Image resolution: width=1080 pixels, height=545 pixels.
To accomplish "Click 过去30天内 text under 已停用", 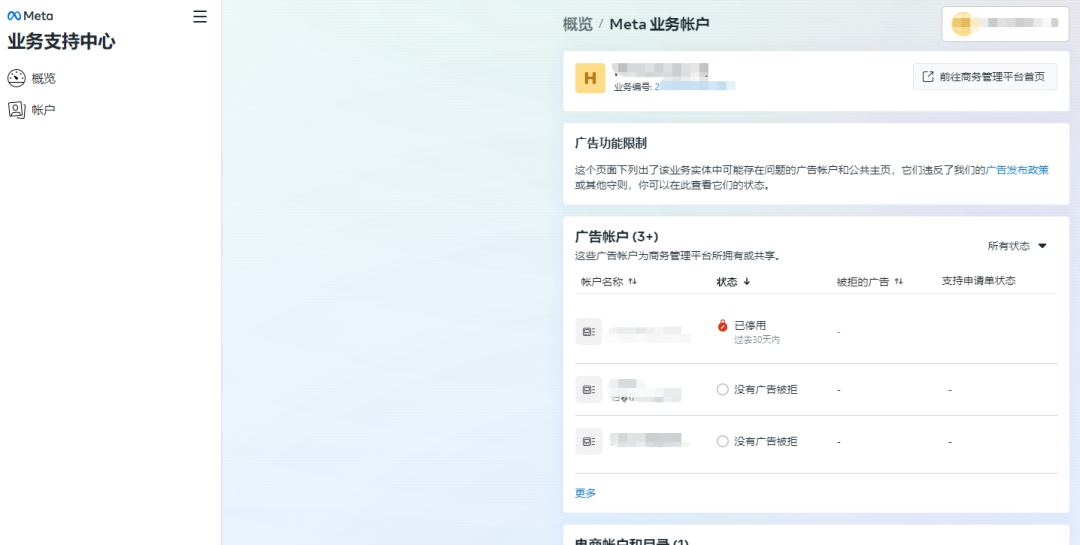I will [757, 340].
